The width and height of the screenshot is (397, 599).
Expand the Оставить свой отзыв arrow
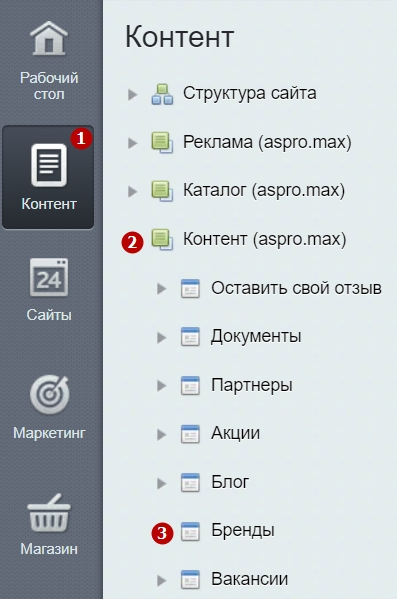(x=162, y=289)
